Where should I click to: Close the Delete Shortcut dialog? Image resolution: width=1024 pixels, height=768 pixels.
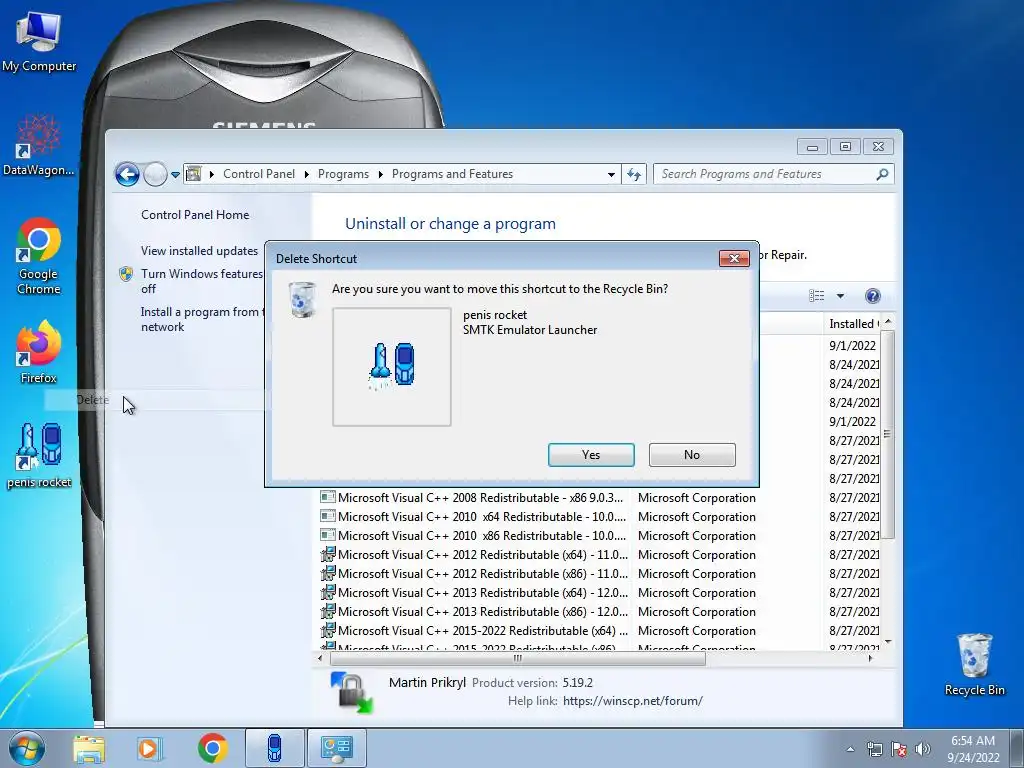coord(734,259)
